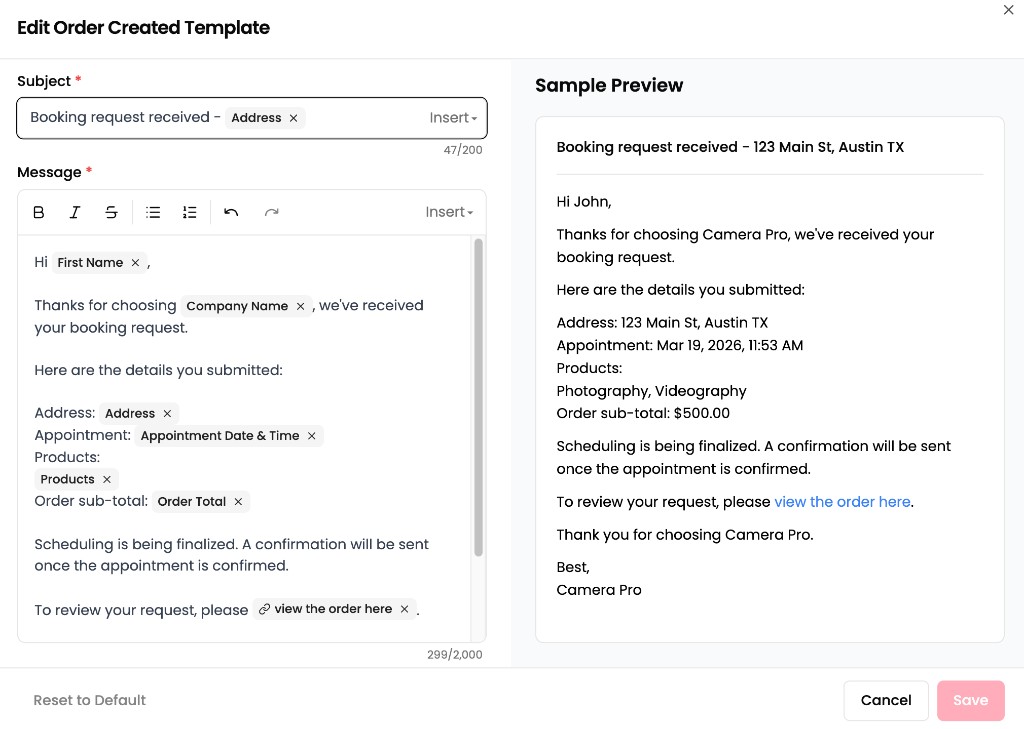Screen dimensions: 1024x729
Task: Cancel editing the template
Action: 886,700
